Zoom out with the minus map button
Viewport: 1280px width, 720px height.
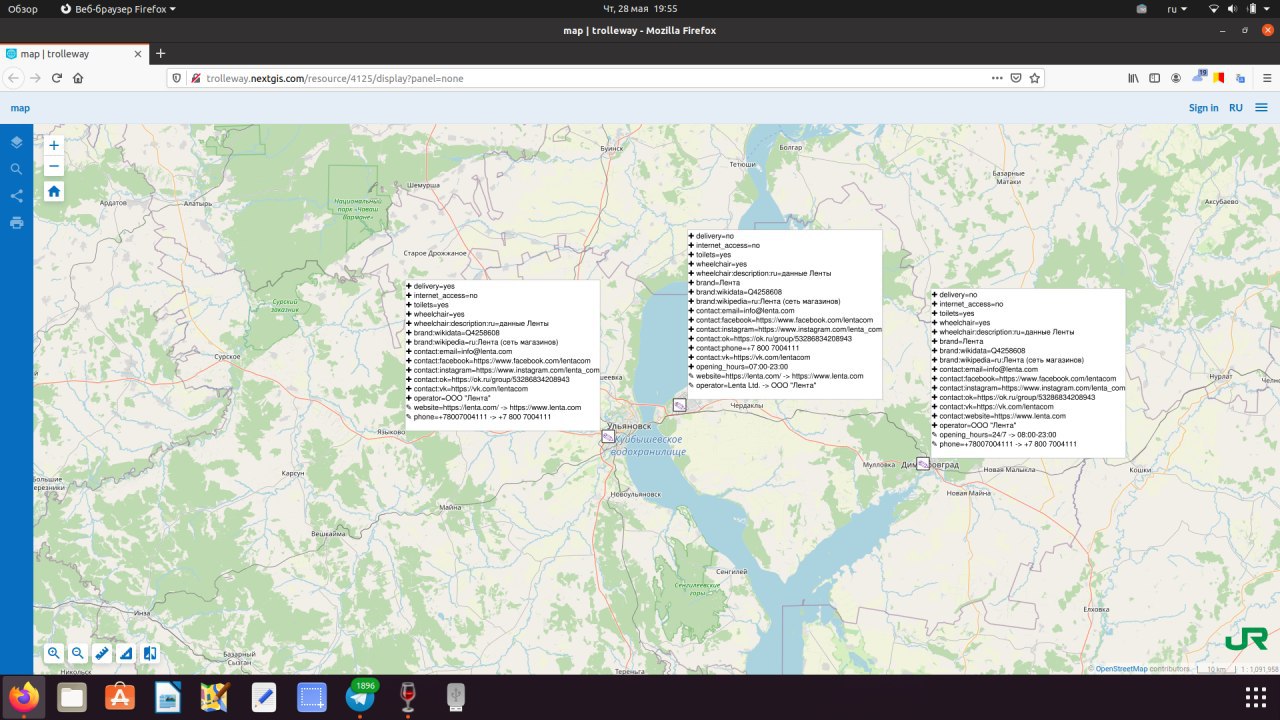tap(54, 167)
